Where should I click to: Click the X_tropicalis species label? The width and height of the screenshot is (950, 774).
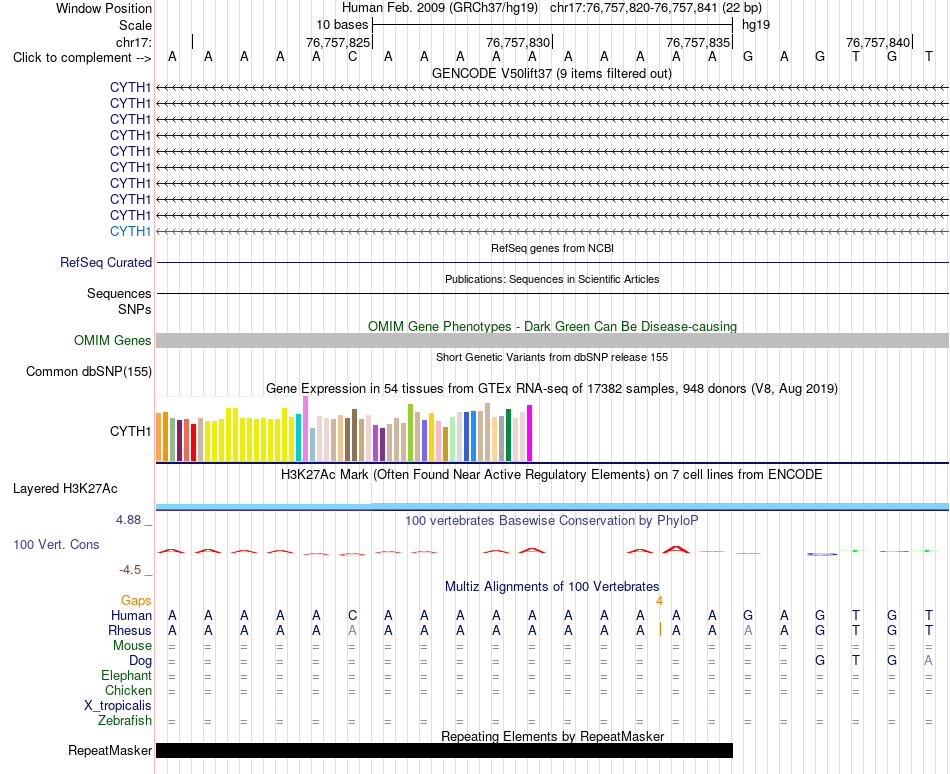pyautogui.click(x=118, y=706)
